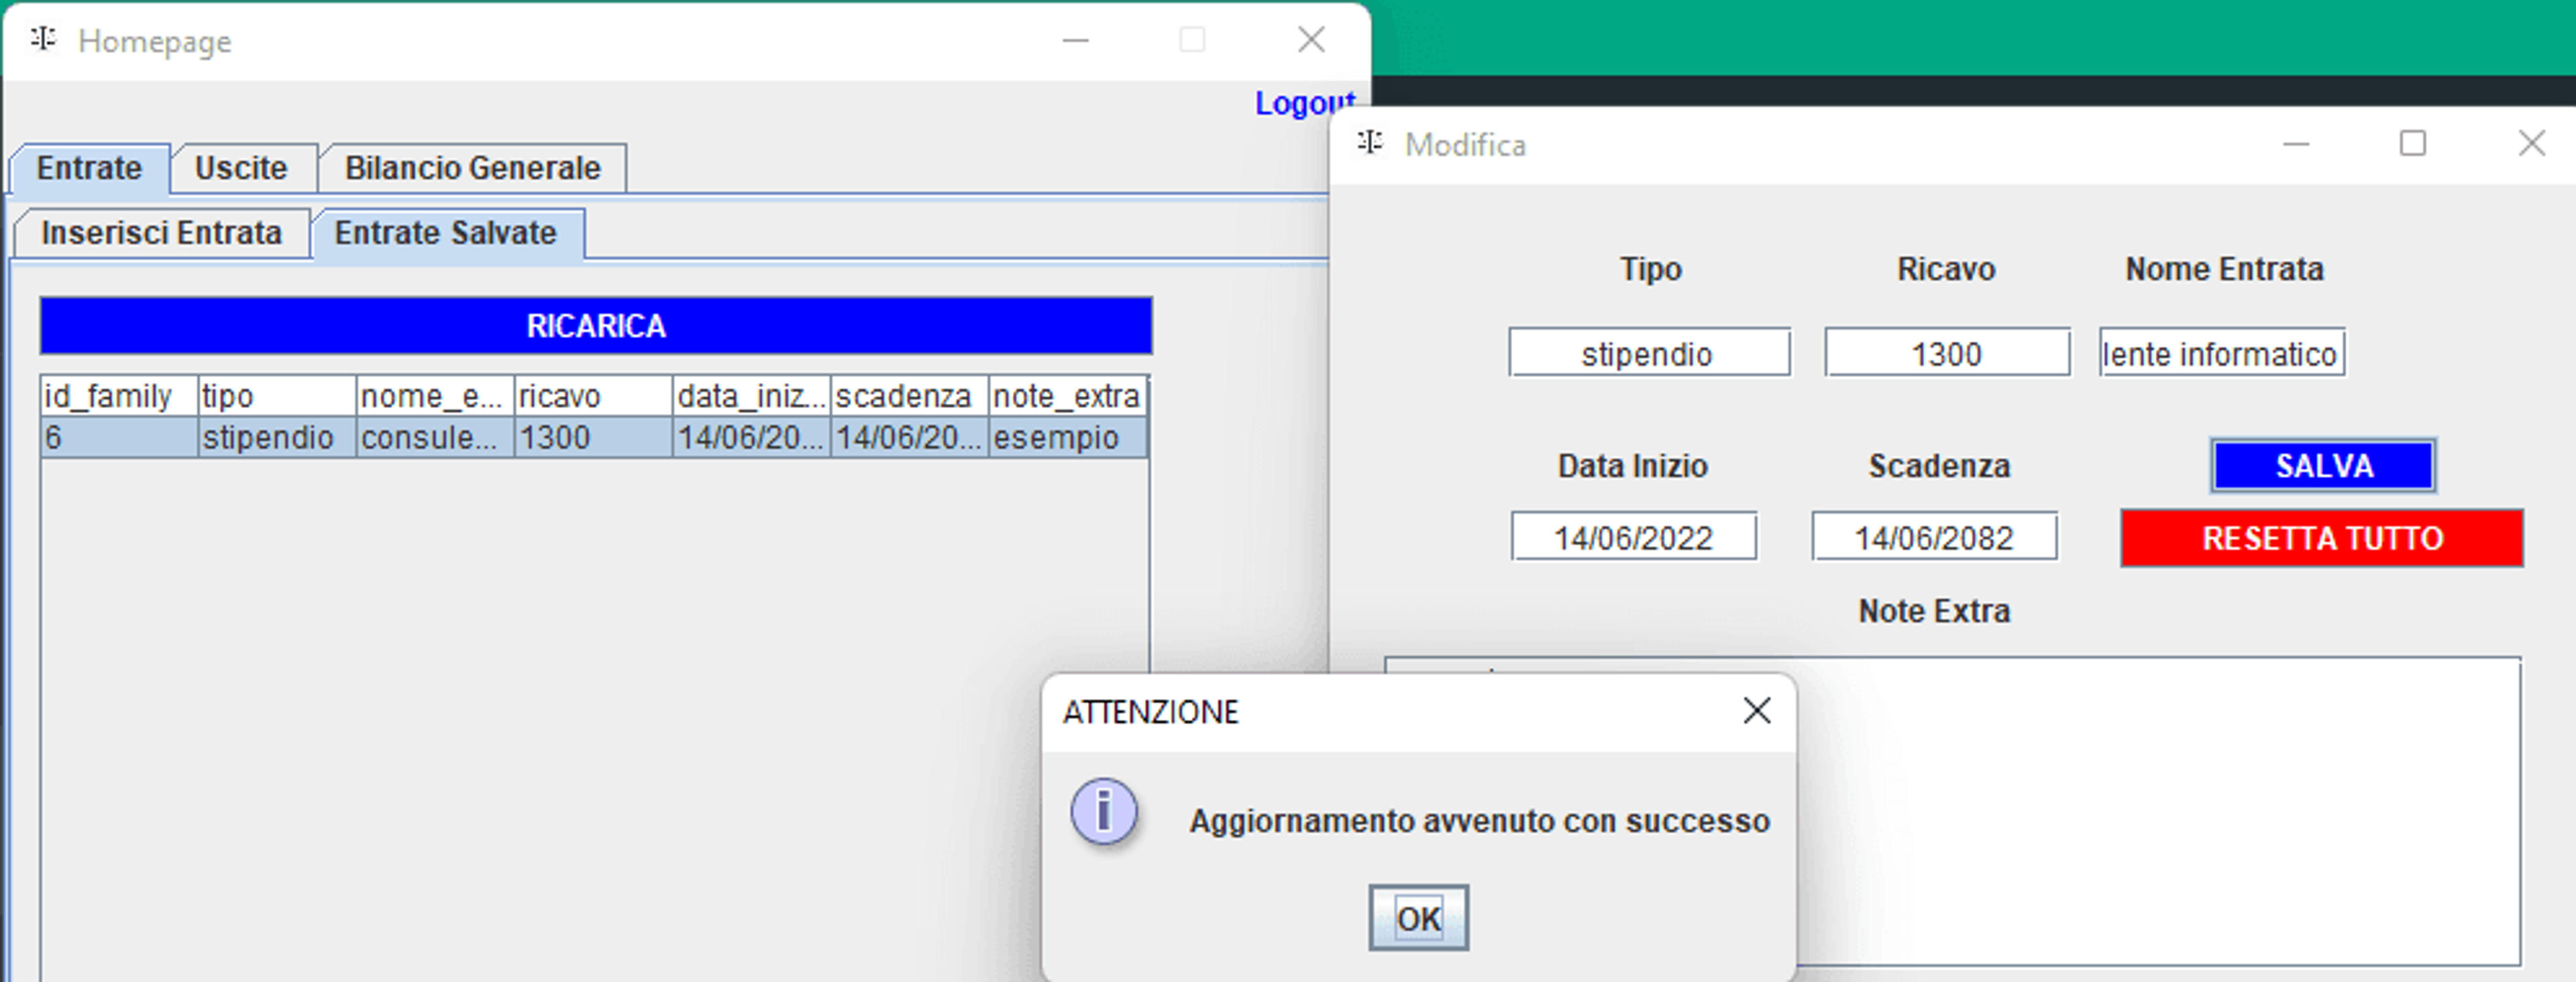Click the info icon in the dialog

pos(1104,811)
